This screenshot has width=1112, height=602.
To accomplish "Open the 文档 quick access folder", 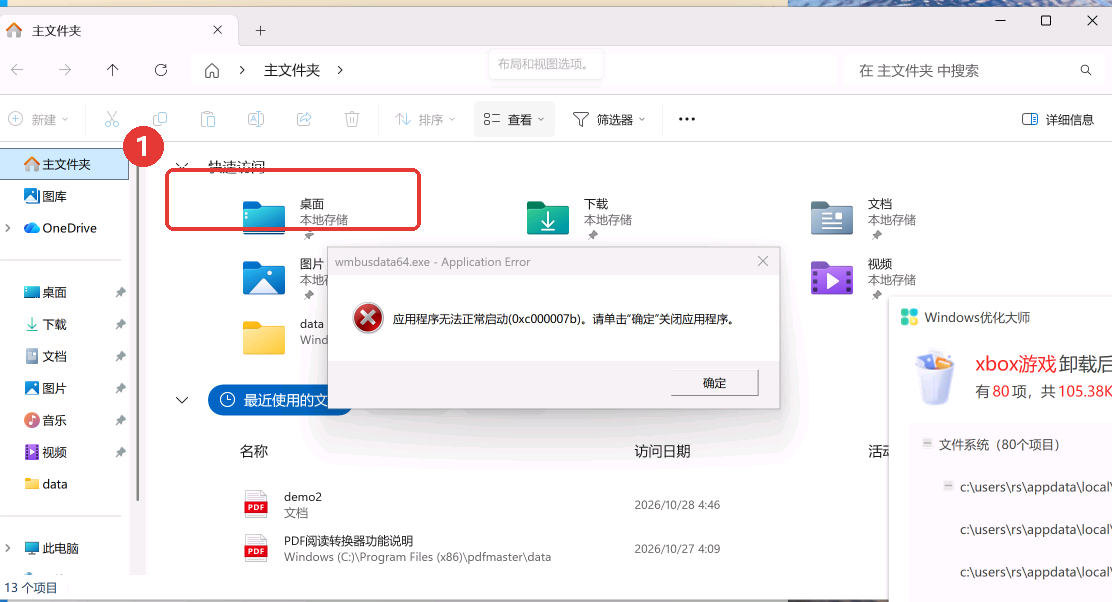I will (831, 218).
